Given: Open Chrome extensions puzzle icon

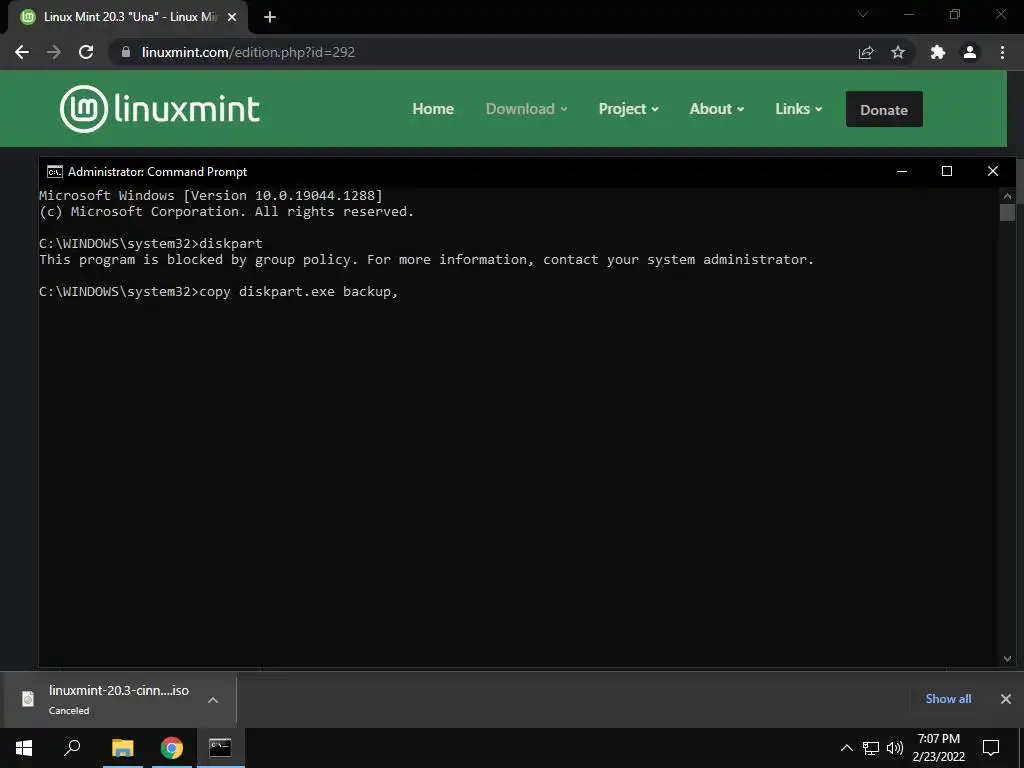Looking at the screenshot, I should 938,52.
